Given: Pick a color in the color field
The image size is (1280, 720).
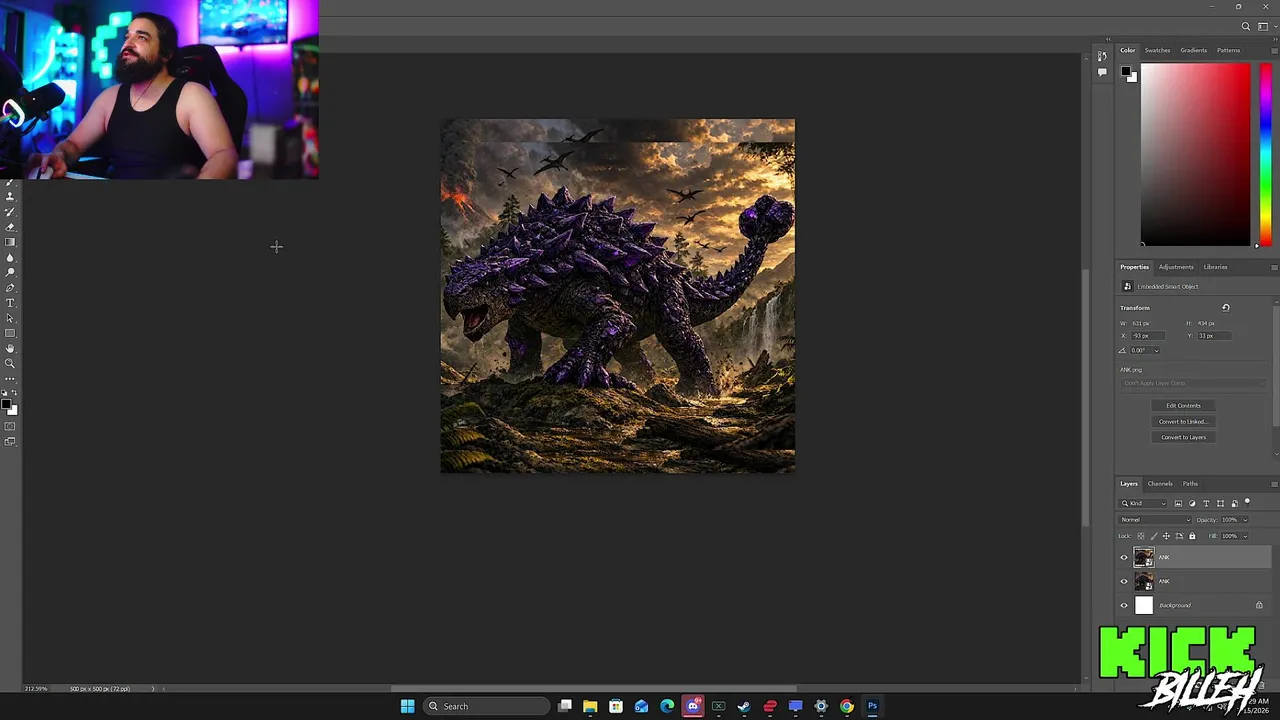Looking at the screenshot, I should click(1195, 154).
